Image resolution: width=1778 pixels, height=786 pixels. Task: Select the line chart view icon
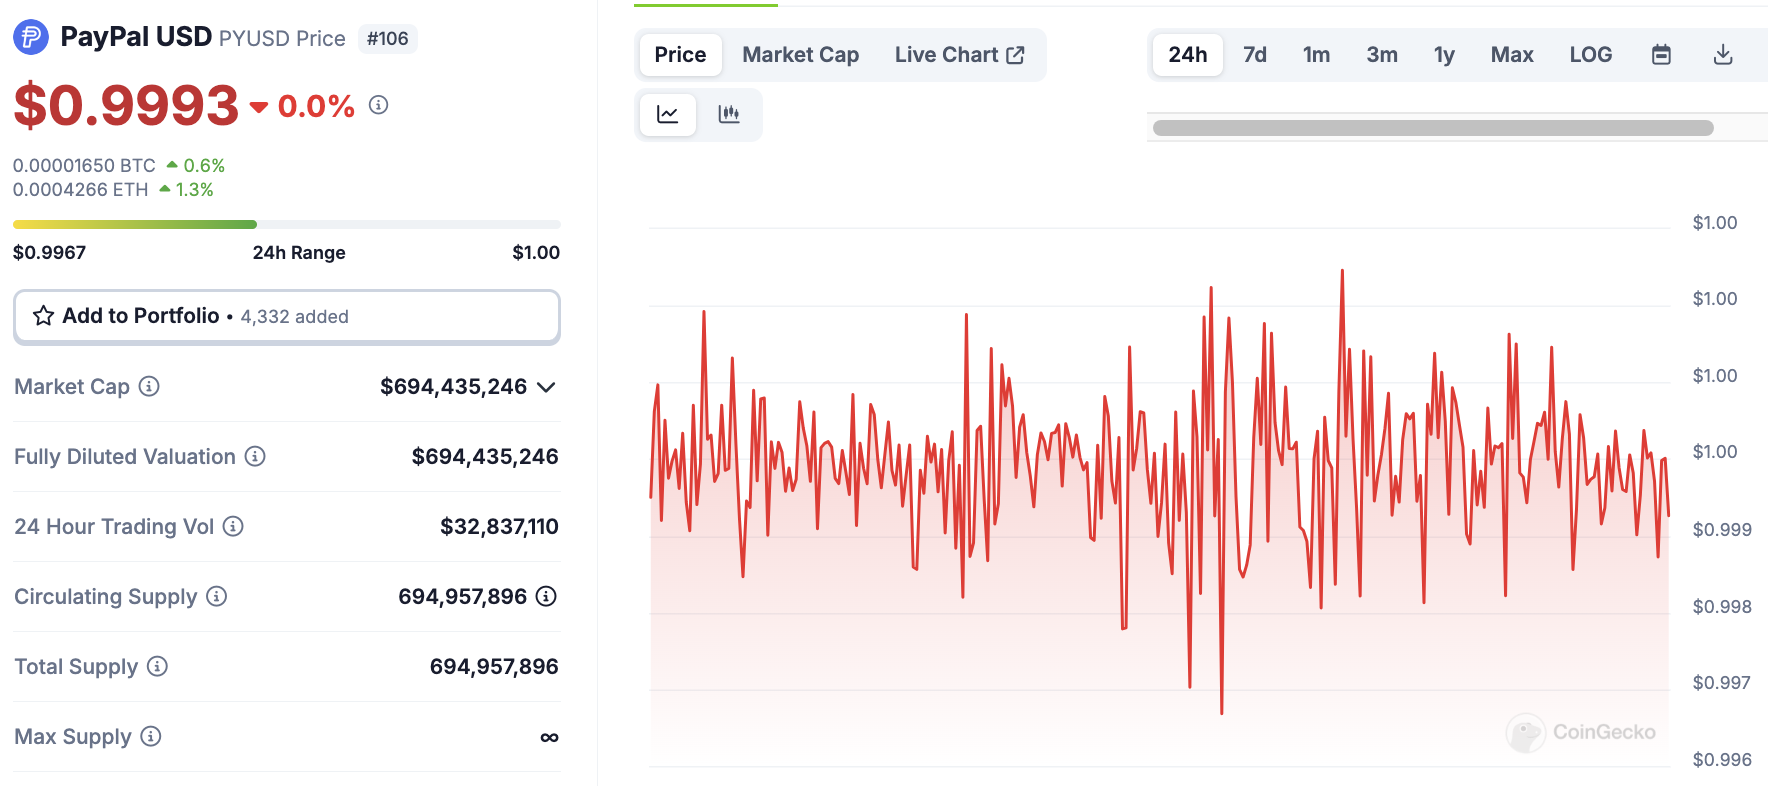[x=668, y=114]
